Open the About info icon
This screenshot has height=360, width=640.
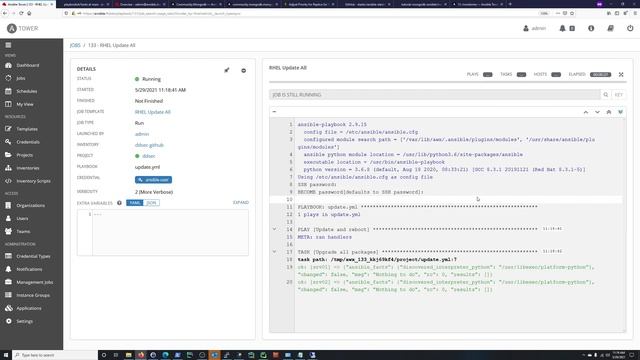coord(591,29)
